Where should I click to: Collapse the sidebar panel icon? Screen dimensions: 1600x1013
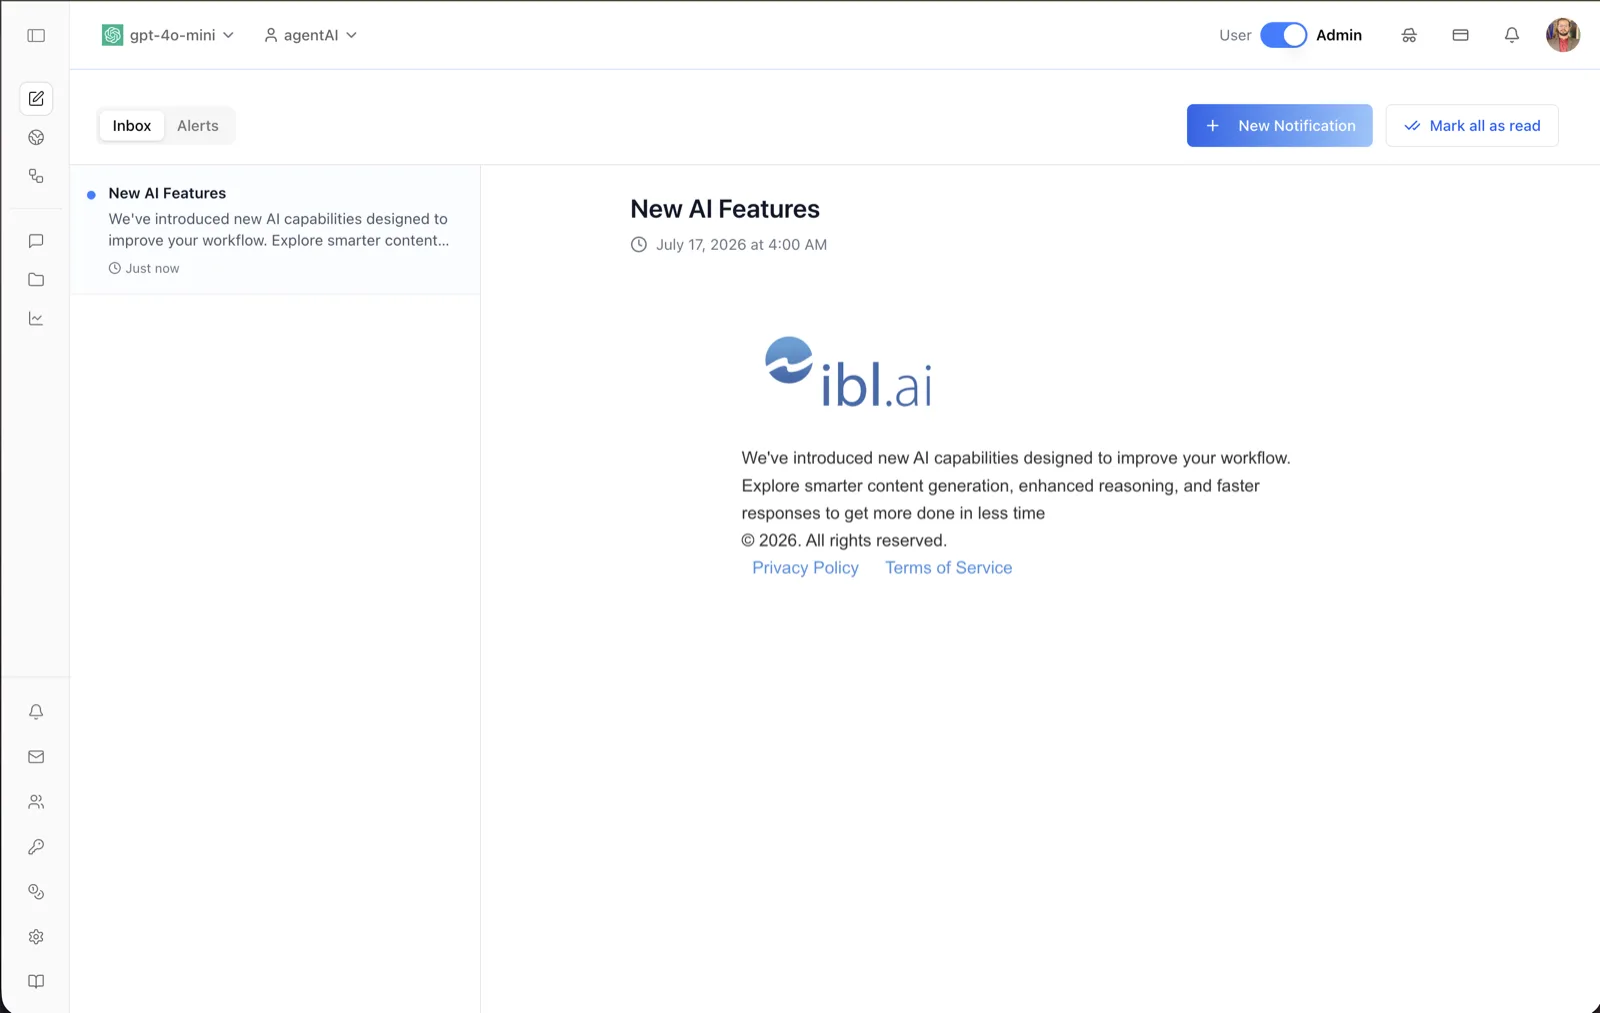tap(36, 35)
